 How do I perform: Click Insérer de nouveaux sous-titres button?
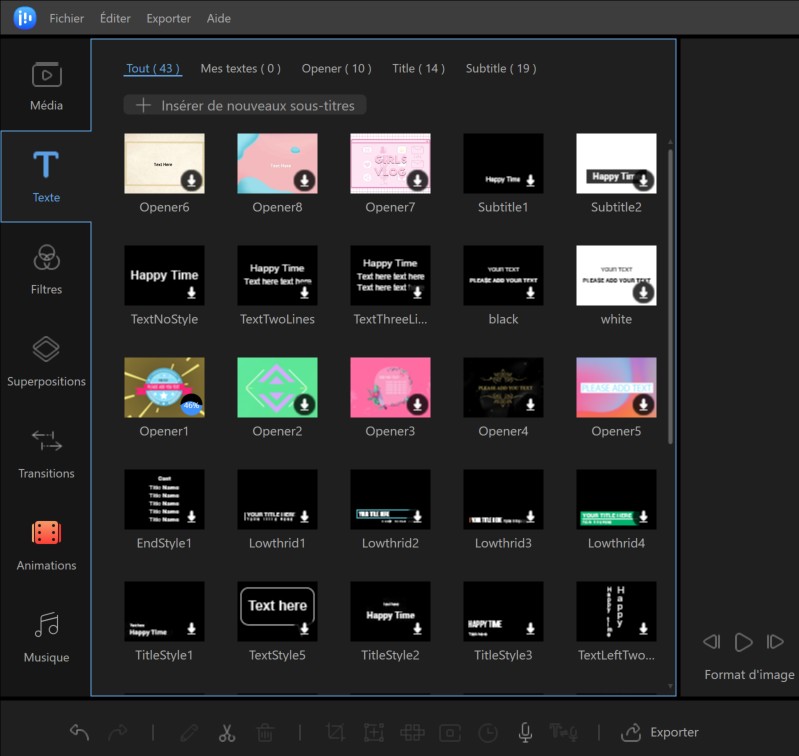(x=246, y=105)
